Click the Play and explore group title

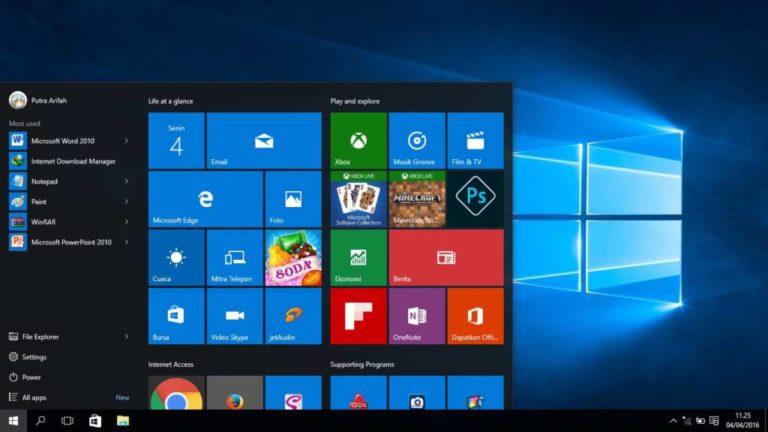tap(355, 101)
